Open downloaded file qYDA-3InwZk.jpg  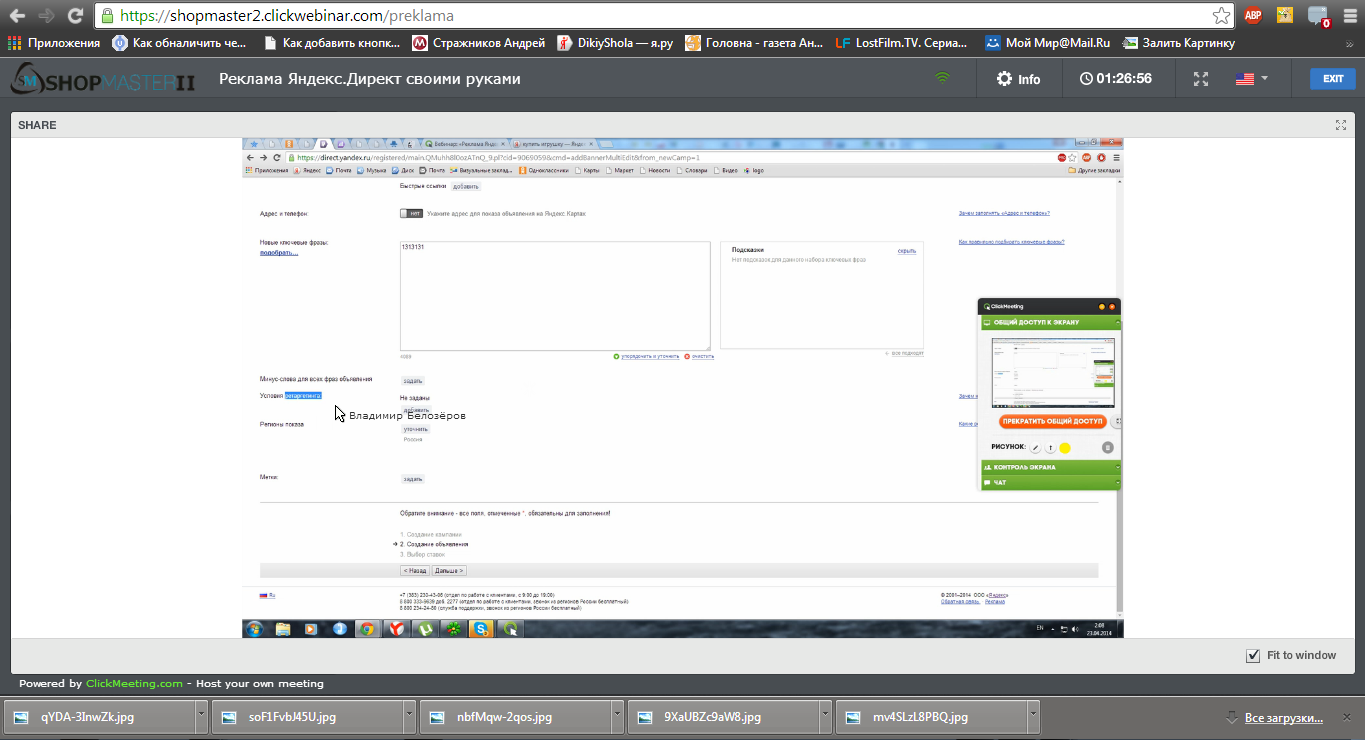tap(98, 717)
